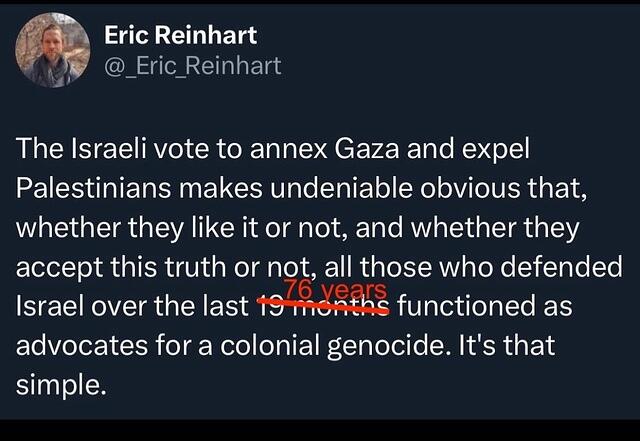Image resolution: width=640 pixels, height=441 pixels.
Task: Click the struck-through '19 months' text
Action: click(x=323, y=306)
